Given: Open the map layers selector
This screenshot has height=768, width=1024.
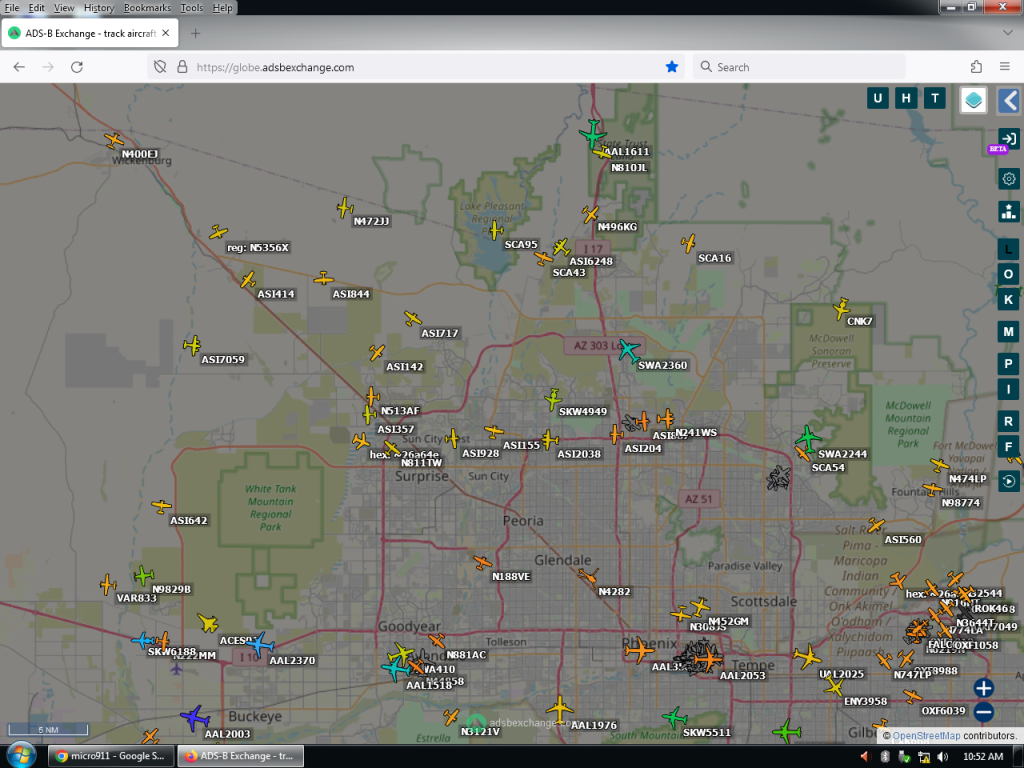Looking at the screenshot, I should [973, 100].
